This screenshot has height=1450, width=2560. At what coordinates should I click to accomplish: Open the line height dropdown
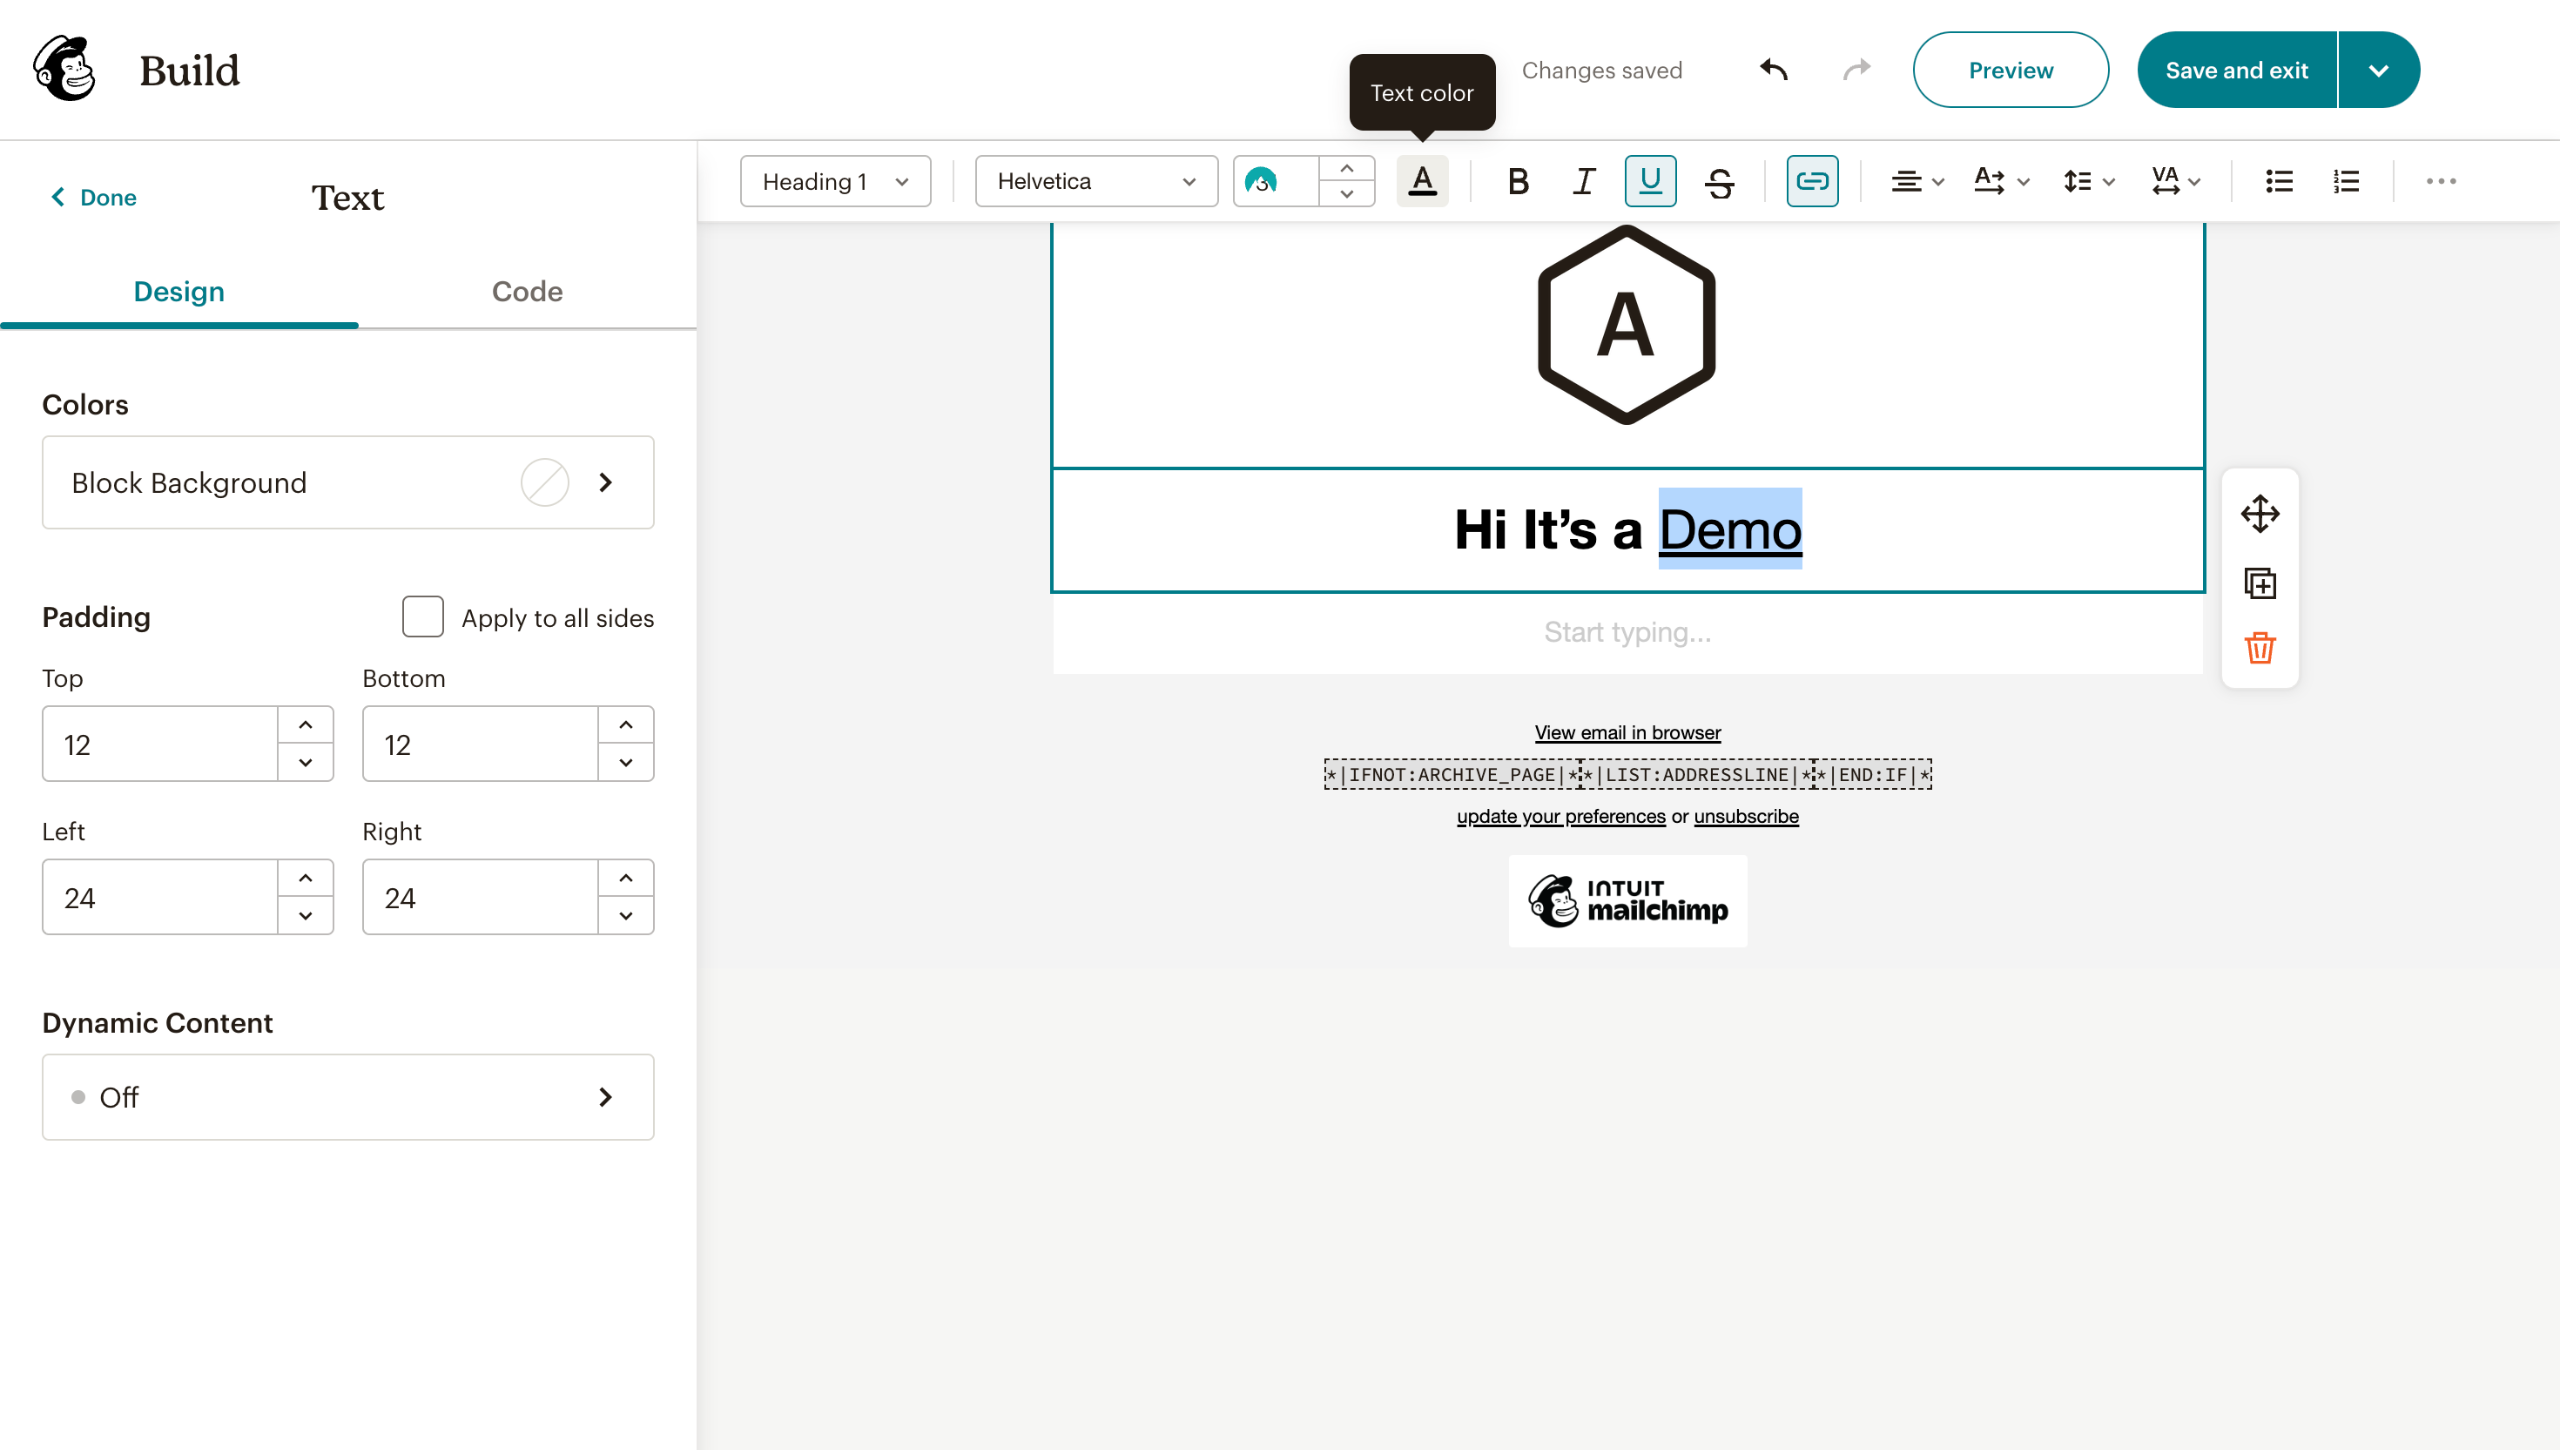2089,181
